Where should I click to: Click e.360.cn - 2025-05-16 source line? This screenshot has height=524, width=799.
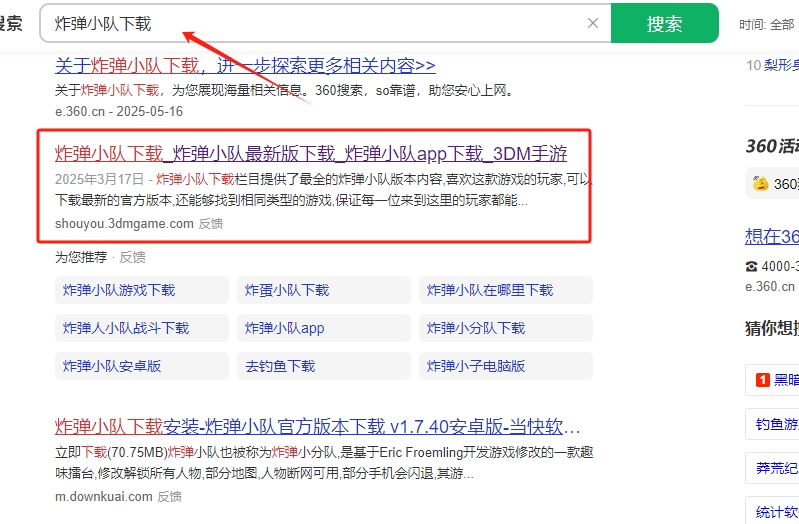(119, 112)
